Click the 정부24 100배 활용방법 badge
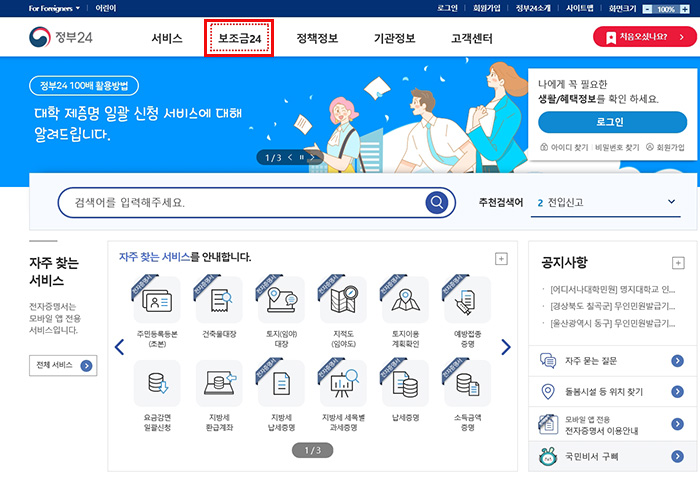This screenshot has height=480, width=700. (84, 86)
